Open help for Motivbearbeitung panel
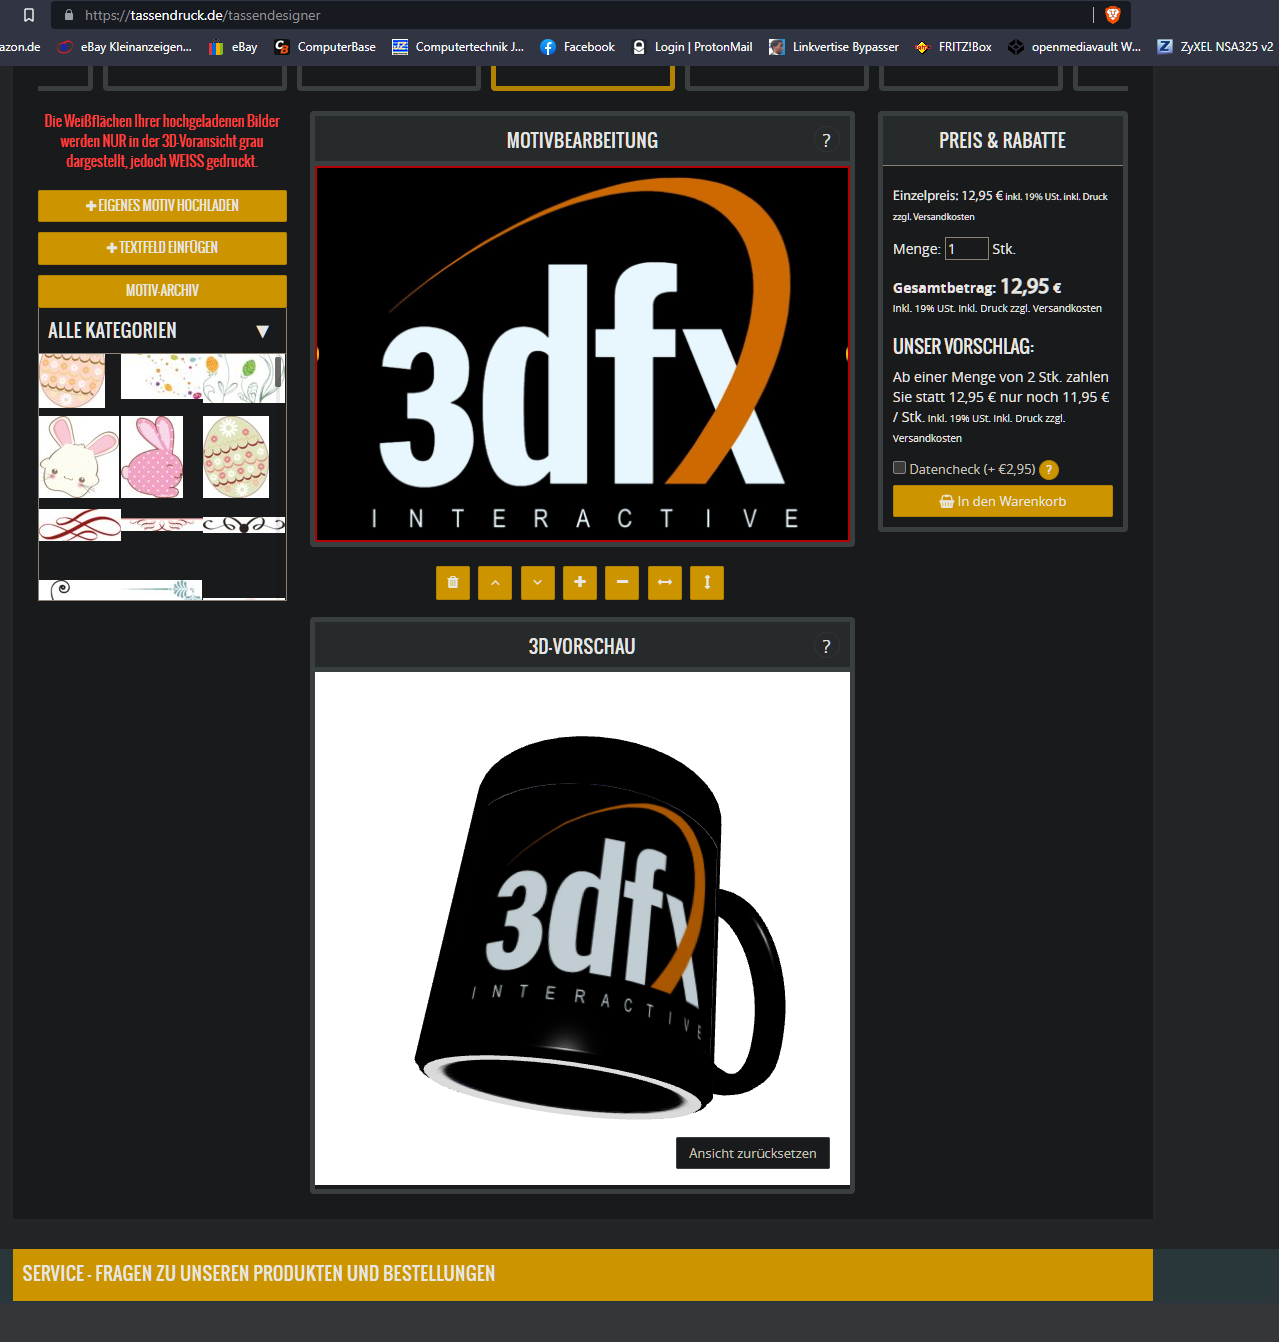This screenshot has height=1342, width=1279. coord(826,141)
